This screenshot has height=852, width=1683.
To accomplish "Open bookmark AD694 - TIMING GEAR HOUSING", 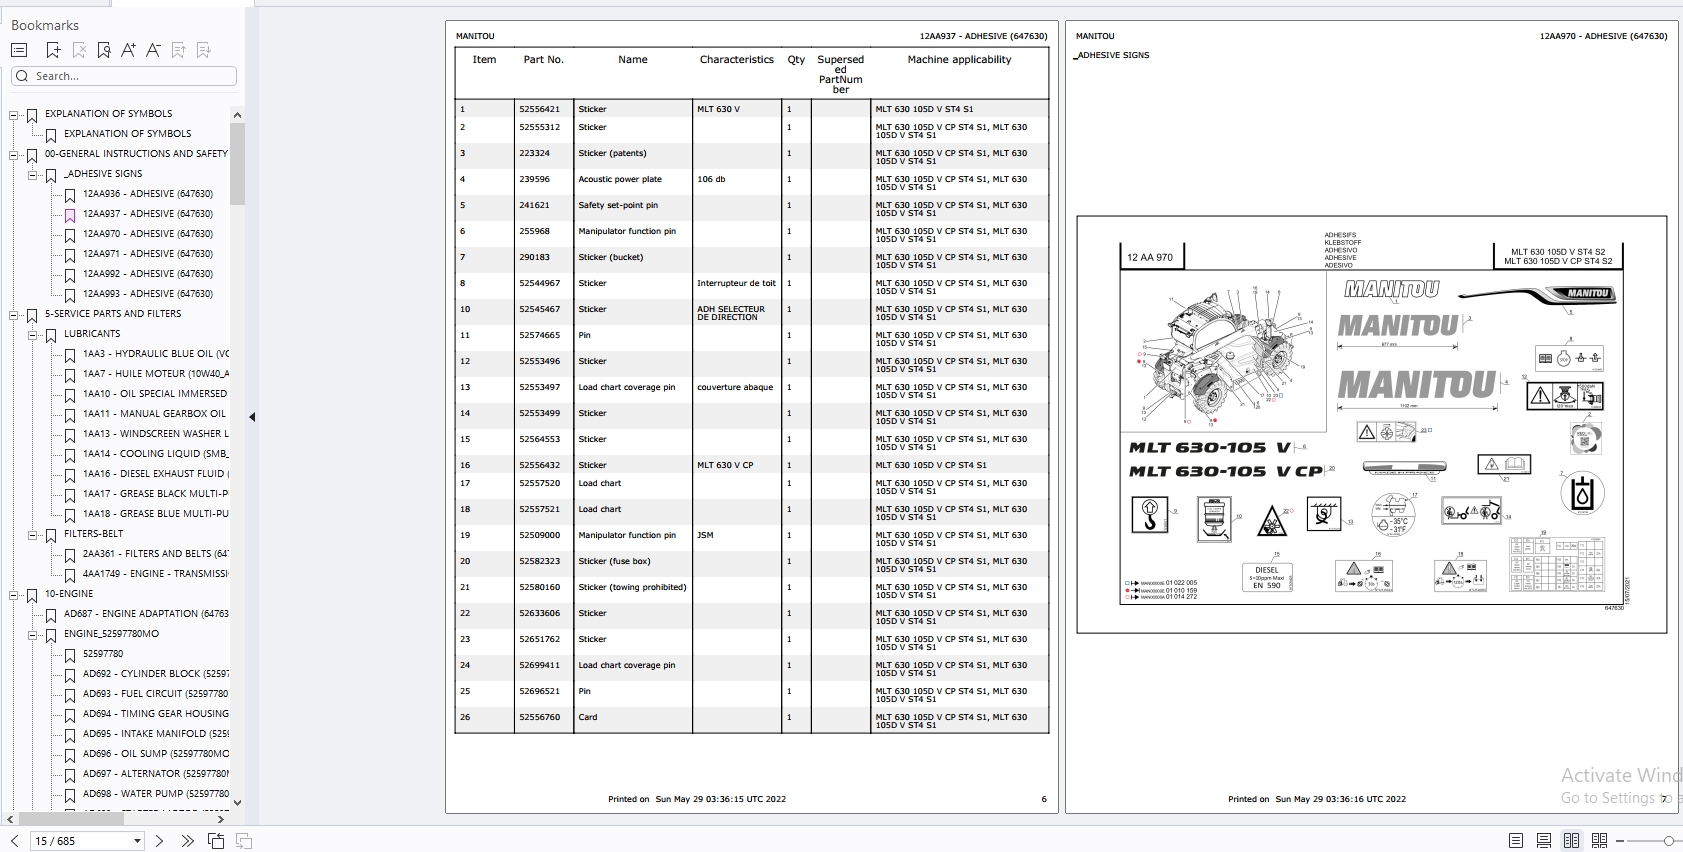I will pyautogui.click(x=156, y=714).
